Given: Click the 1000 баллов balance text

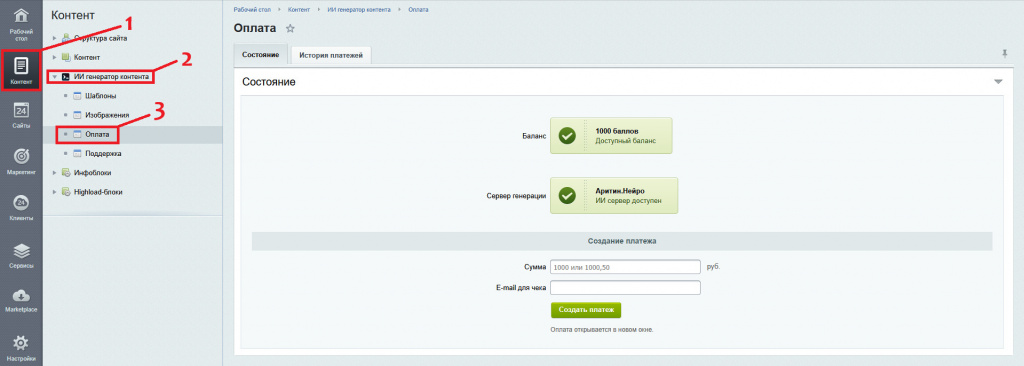Looking at the screenshot, I should 616,131.
